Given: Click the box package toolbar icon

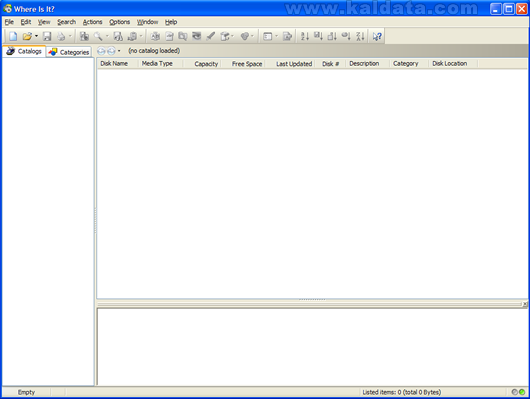Looking at the screenshot, I should pyautogui.click(x=224, y=36).
